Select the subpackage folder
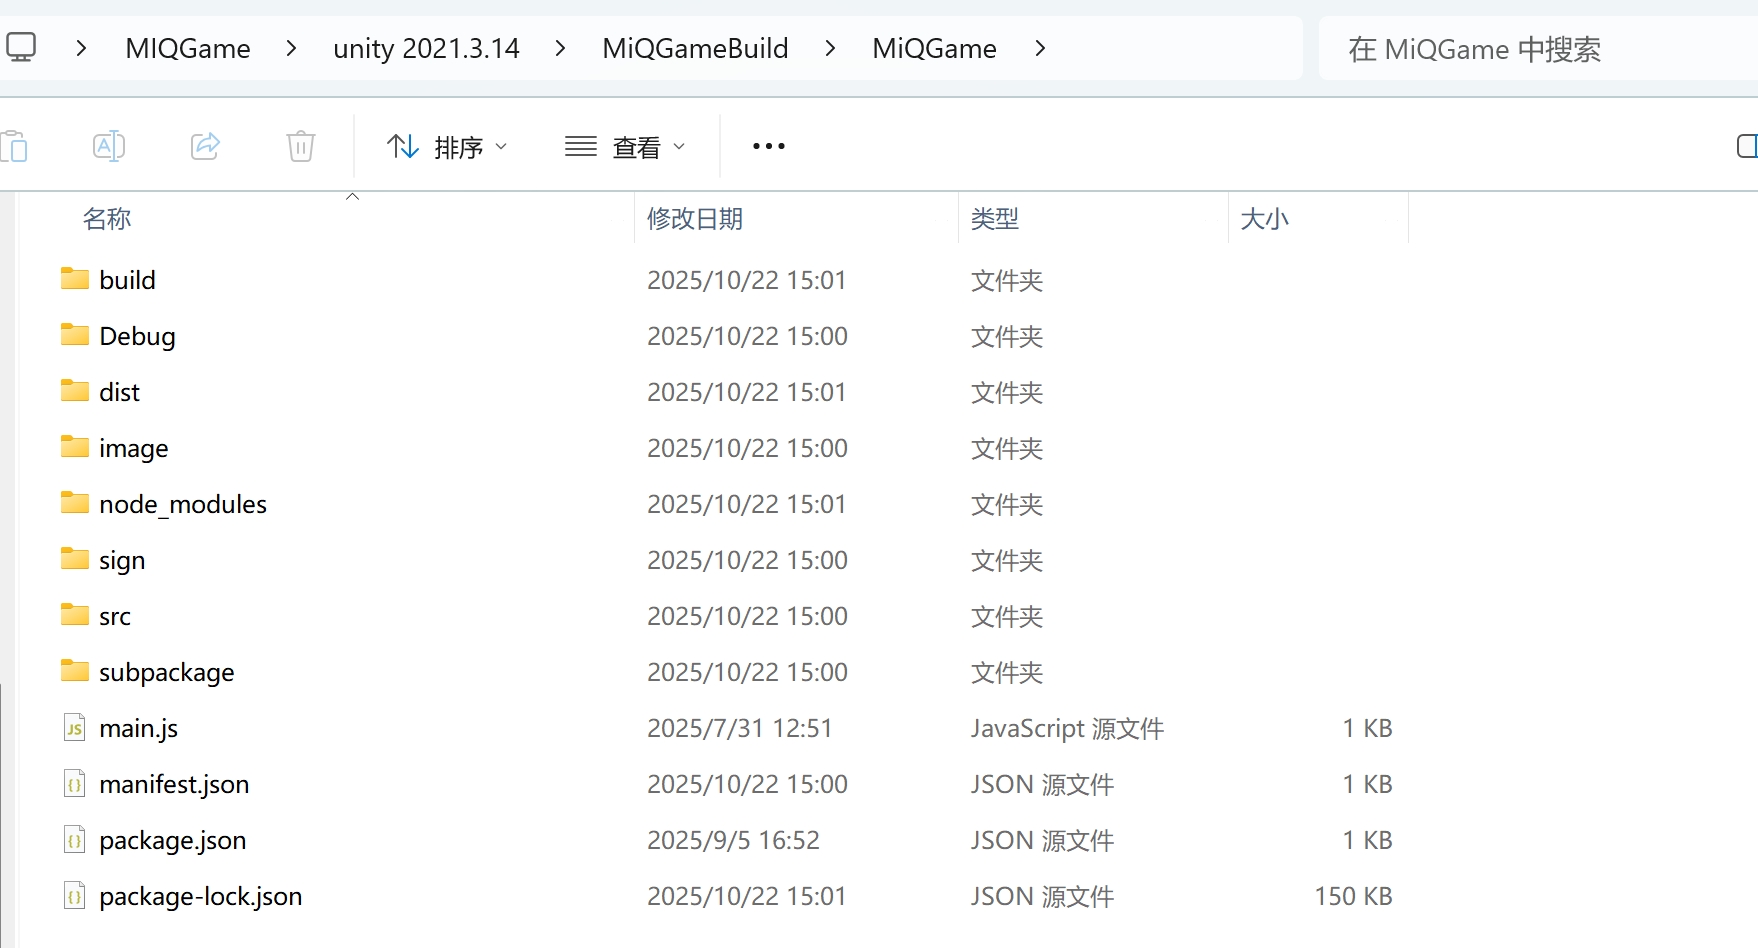The height and width of the screenshot is (948, 1758). pyautogui.click(x=166, y=672)
